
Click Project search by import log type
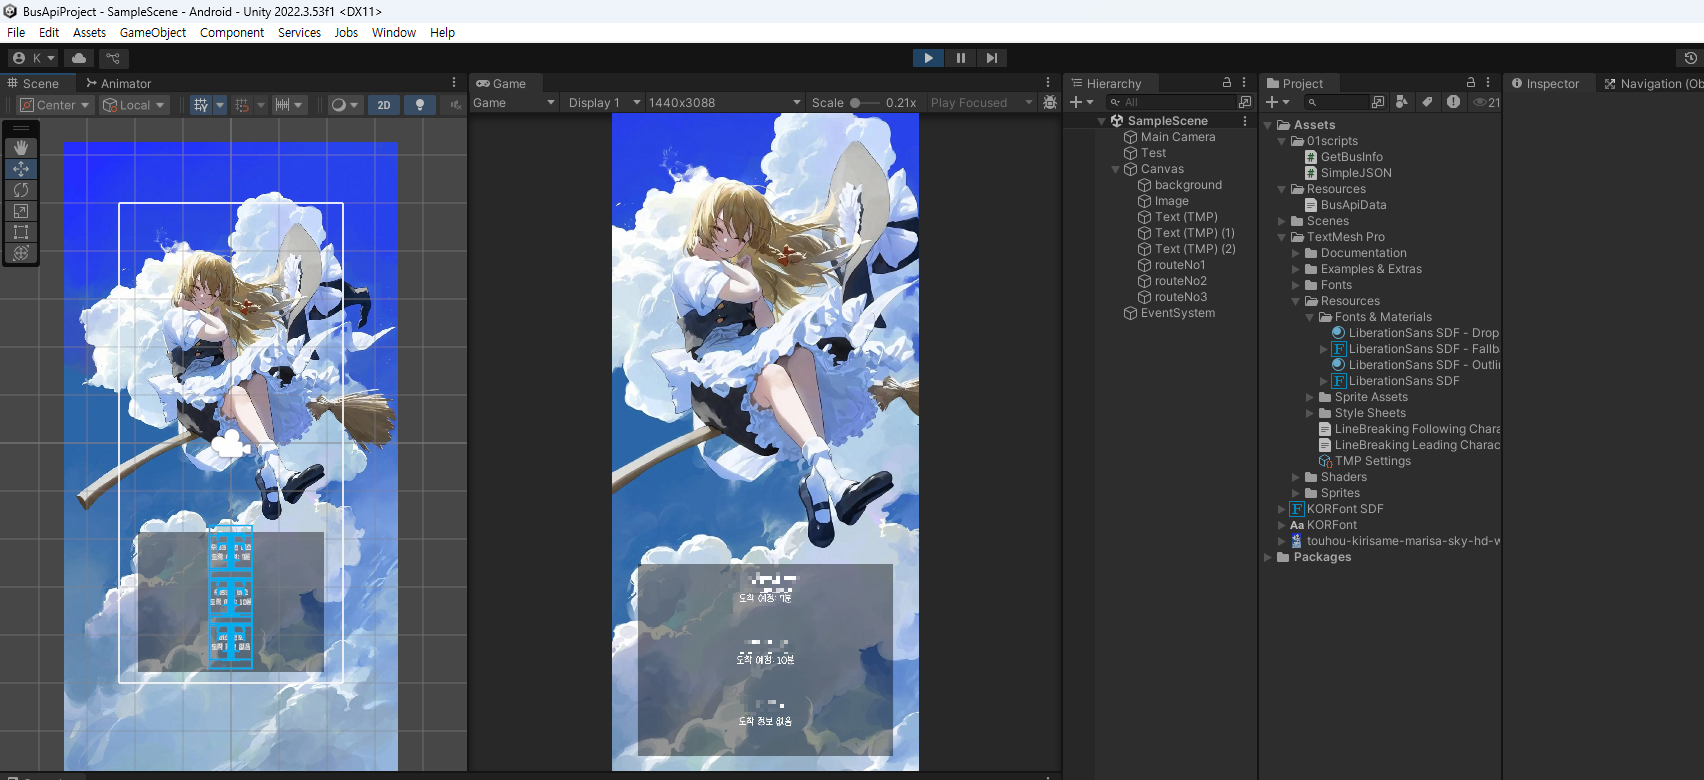(1453, 102)
